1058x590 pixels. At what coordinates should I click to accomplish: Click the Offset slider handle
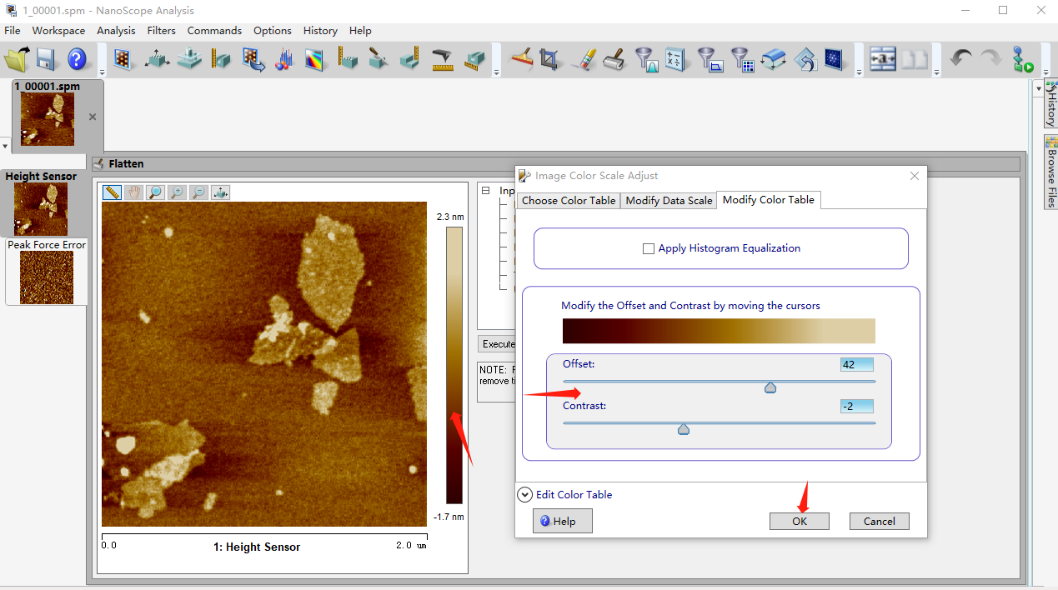pyautogui.click(x=770, y=387)
